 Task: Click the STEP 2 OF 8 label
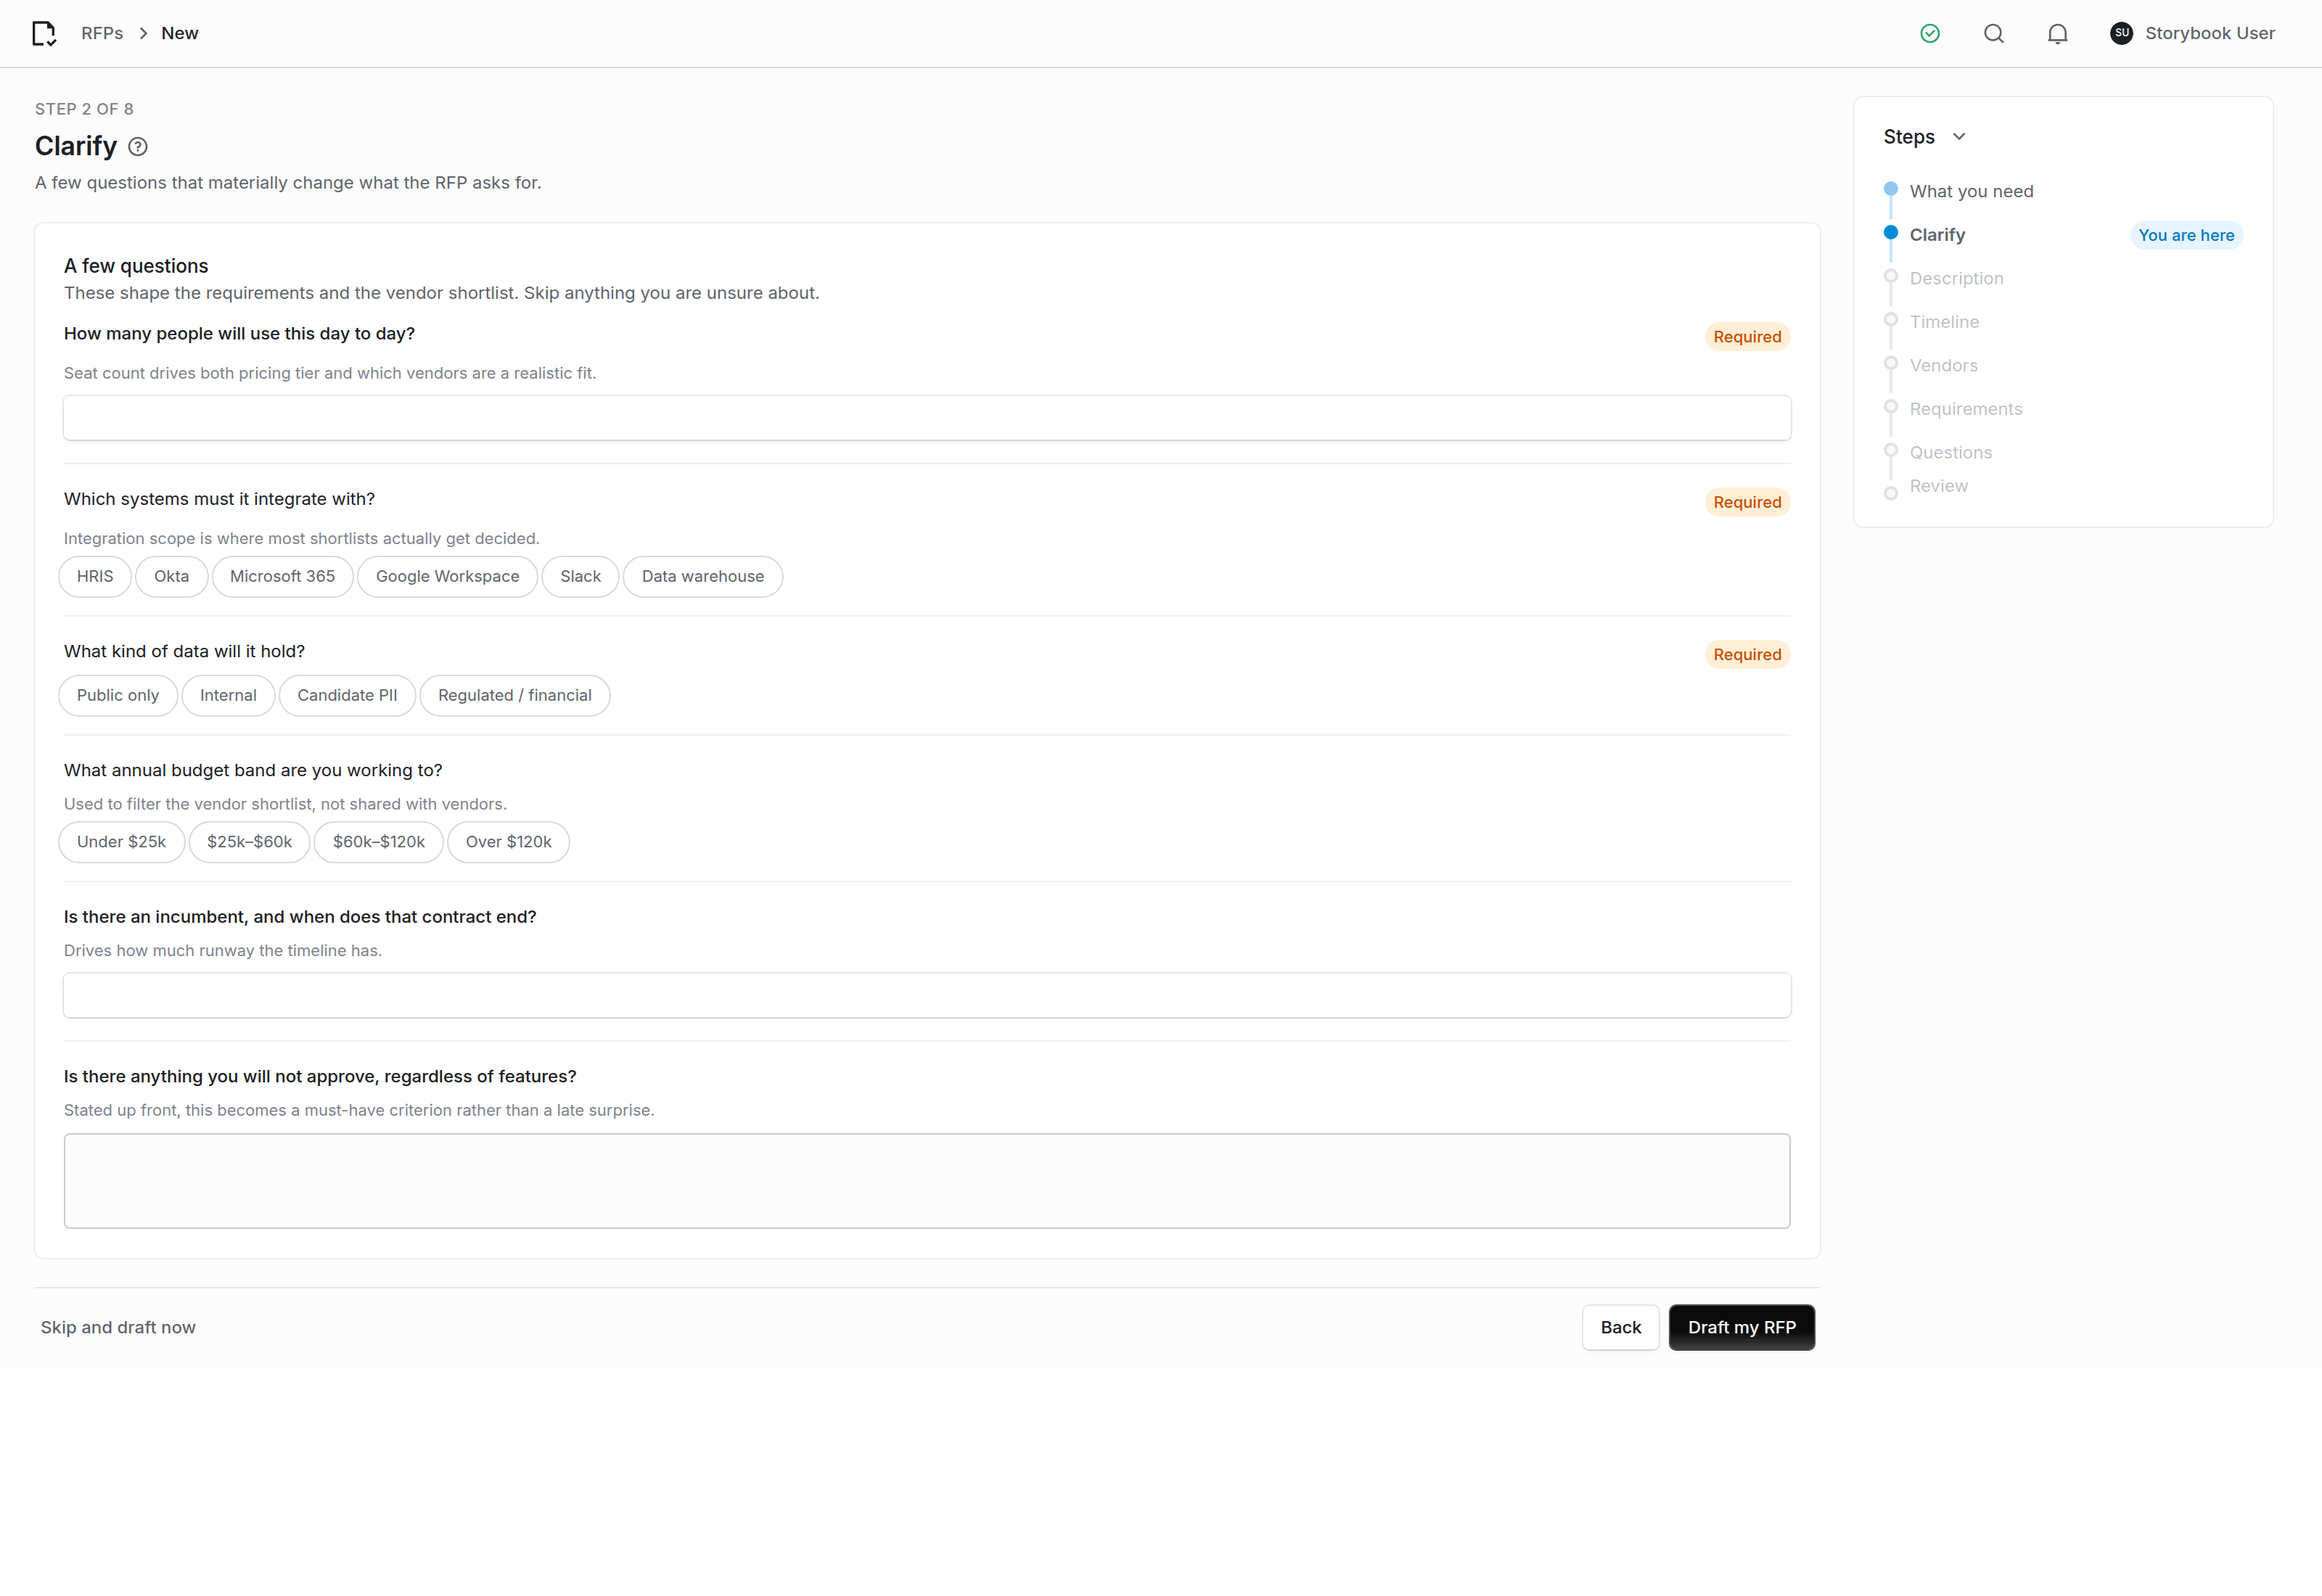[x=84, y=109]
